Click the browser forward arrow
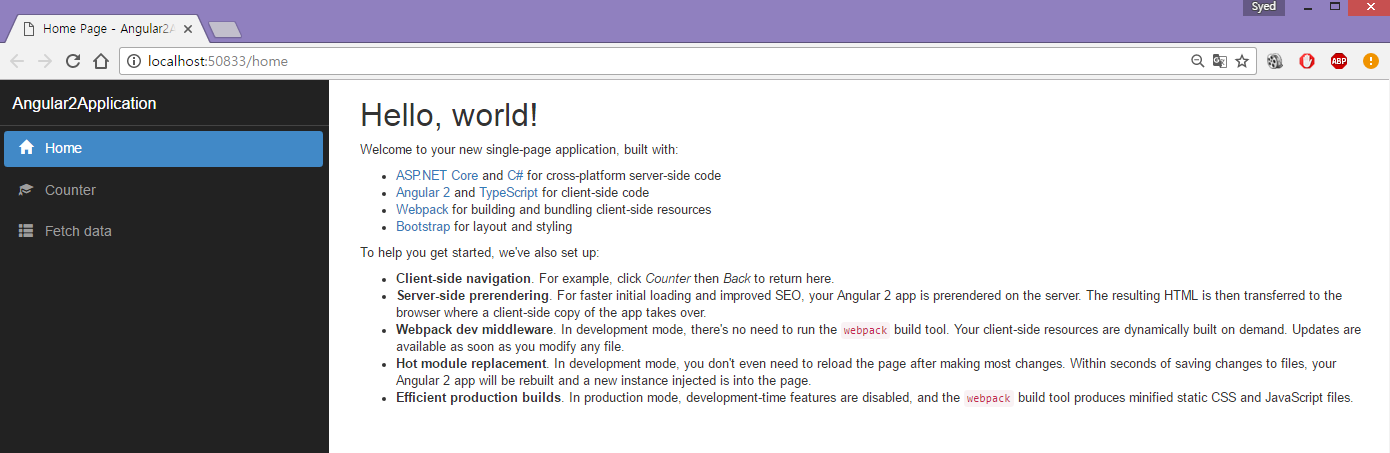The image size is (1390, 453). (44, 61)
